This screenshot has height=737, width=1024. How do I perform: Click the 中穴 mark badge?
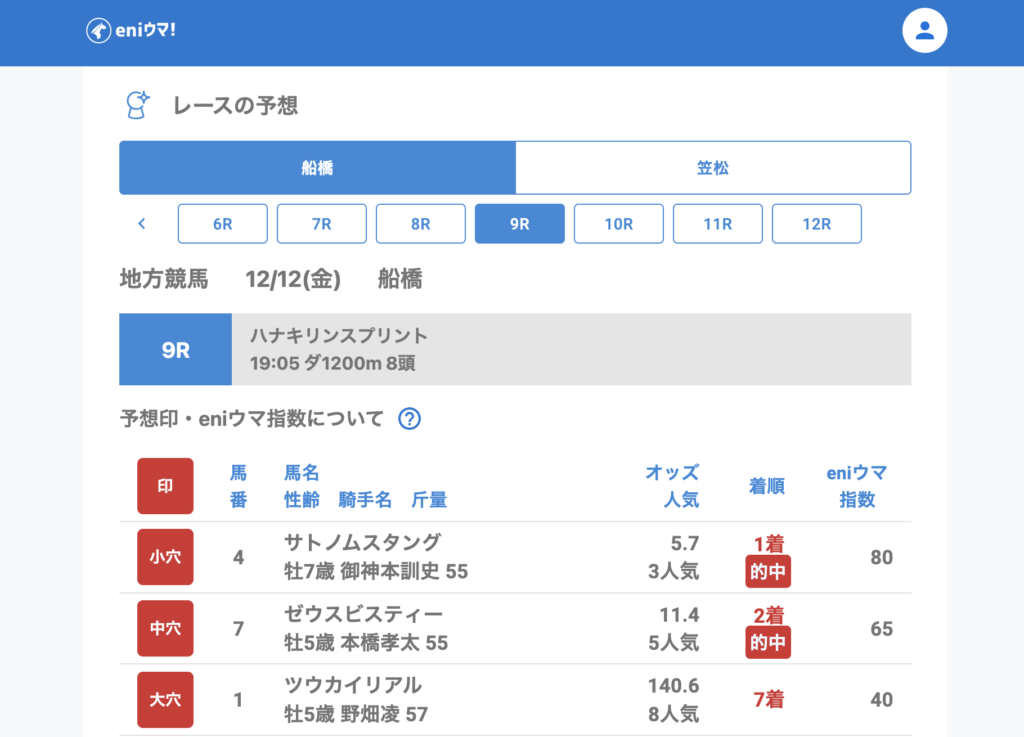coord(165,629)
